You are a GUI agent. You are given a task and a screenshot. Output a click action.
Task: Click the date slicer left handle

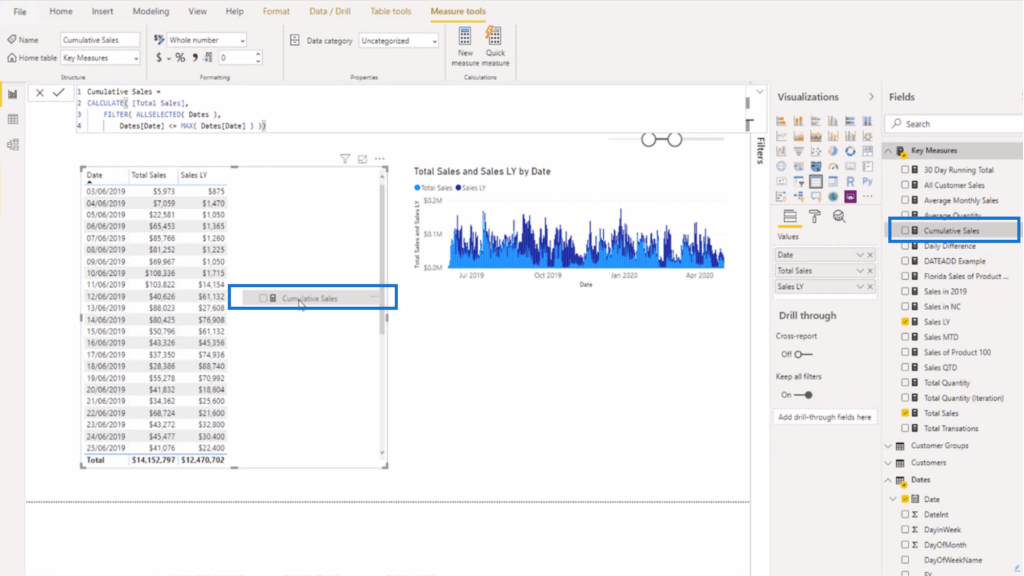648,139
